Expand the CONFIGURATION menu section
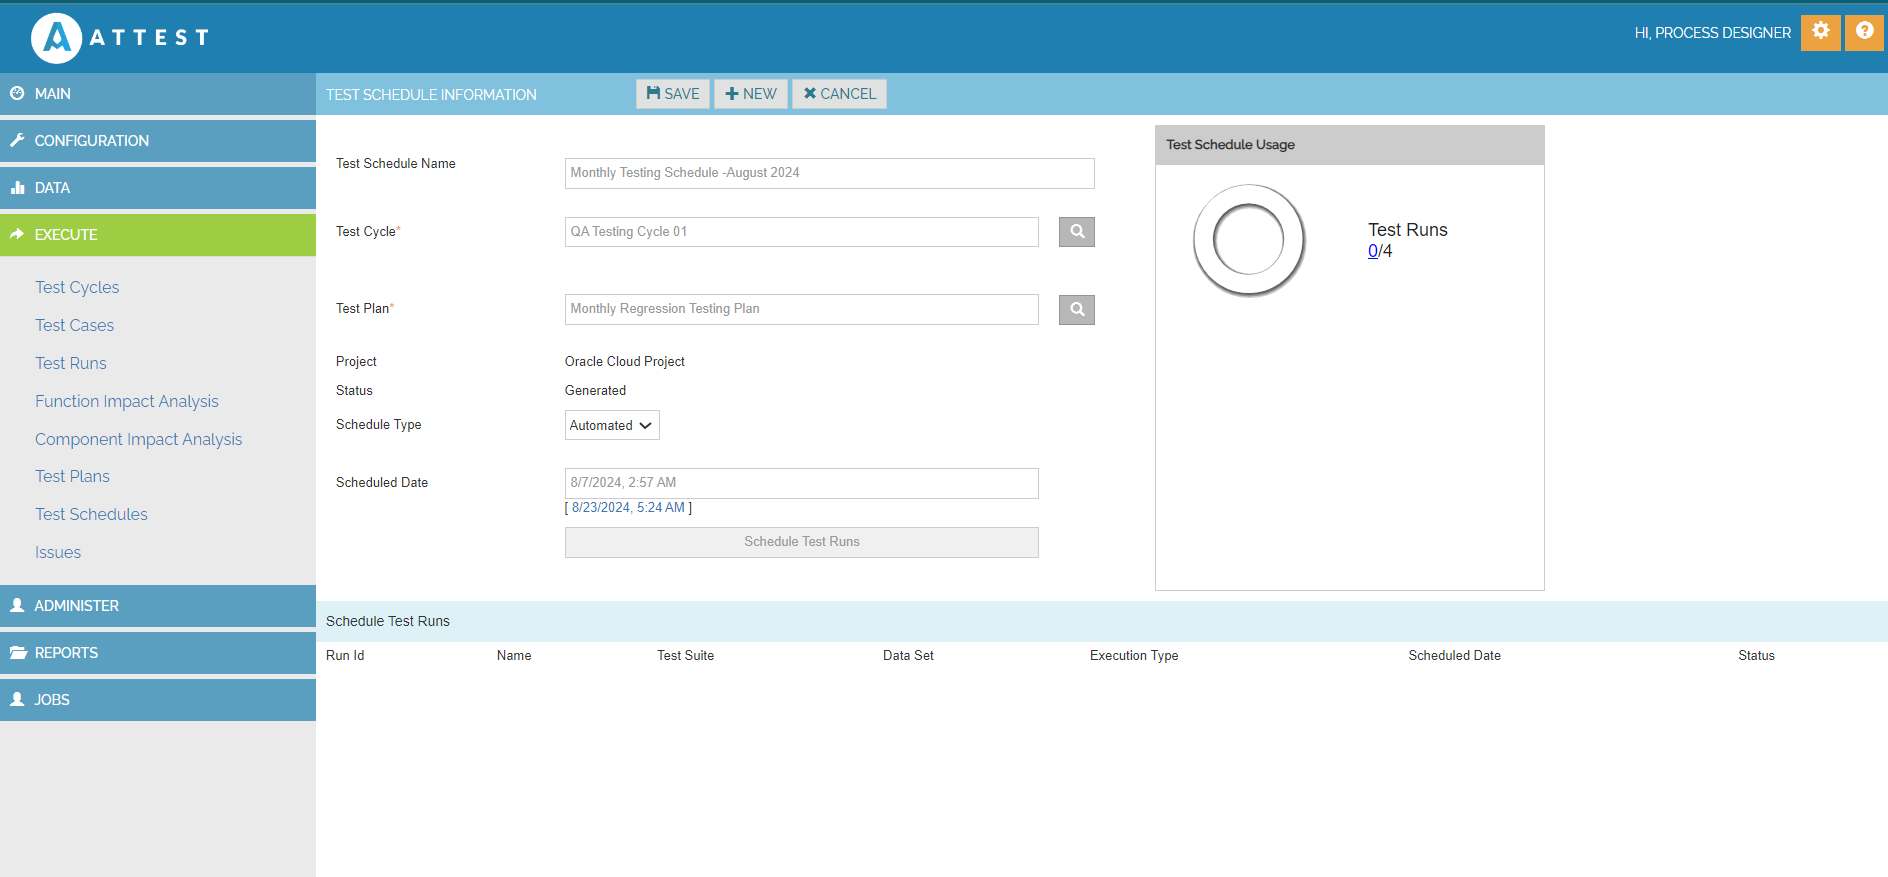This screenshot has width=1888, height=877. tap(158, 141)
